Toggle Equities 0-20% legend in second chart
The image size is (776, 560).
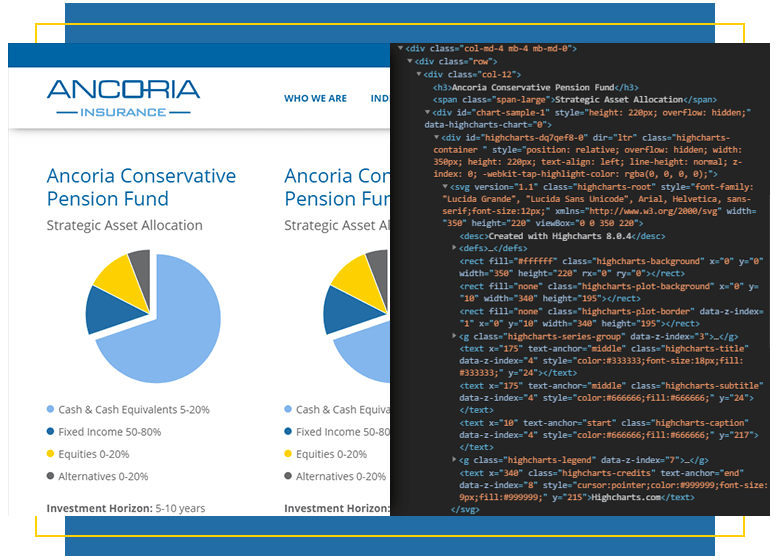[x=326, y=454]
